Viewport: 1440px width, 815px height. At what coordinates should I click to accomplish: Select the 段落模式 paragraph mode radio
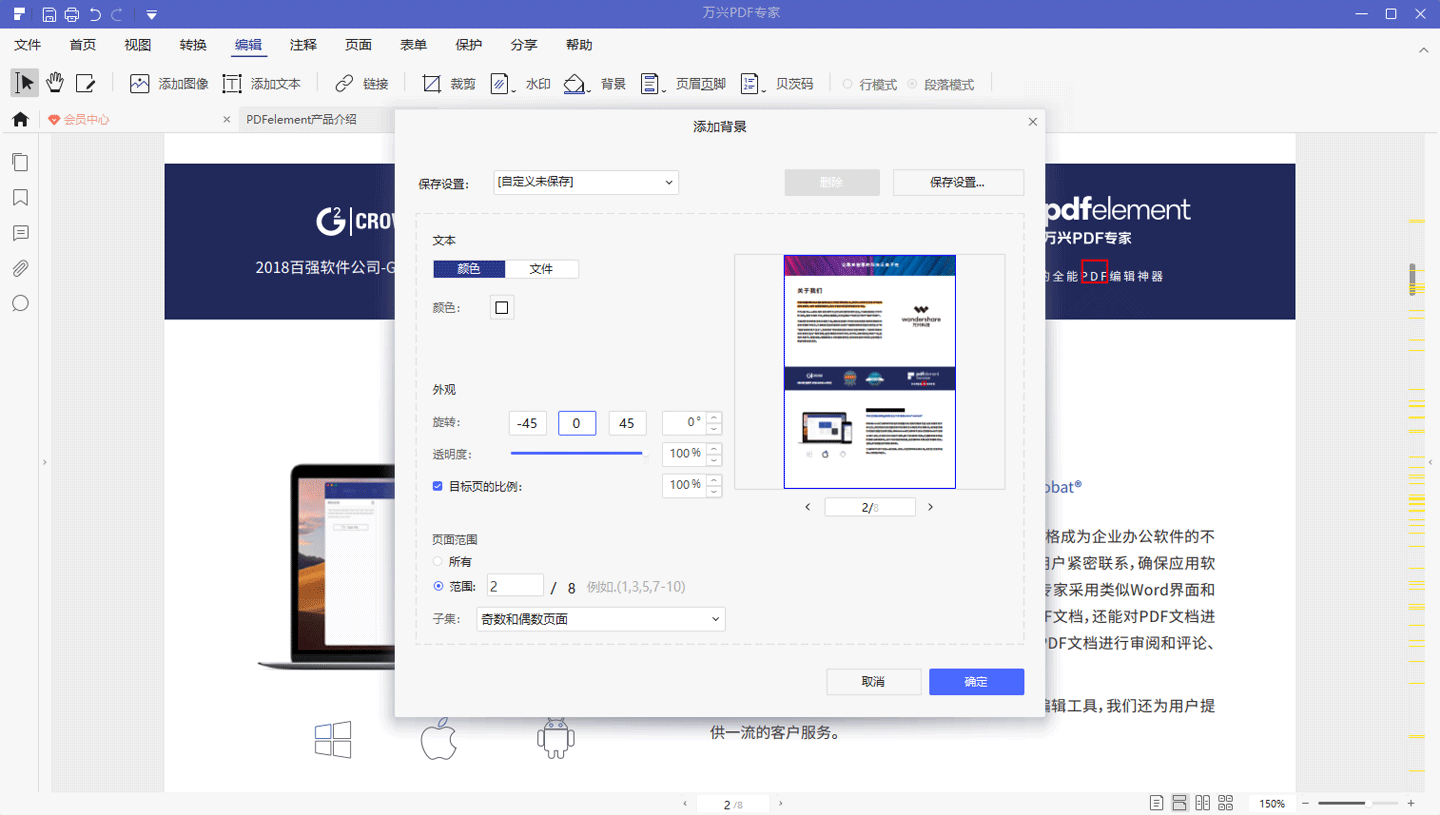912,85
